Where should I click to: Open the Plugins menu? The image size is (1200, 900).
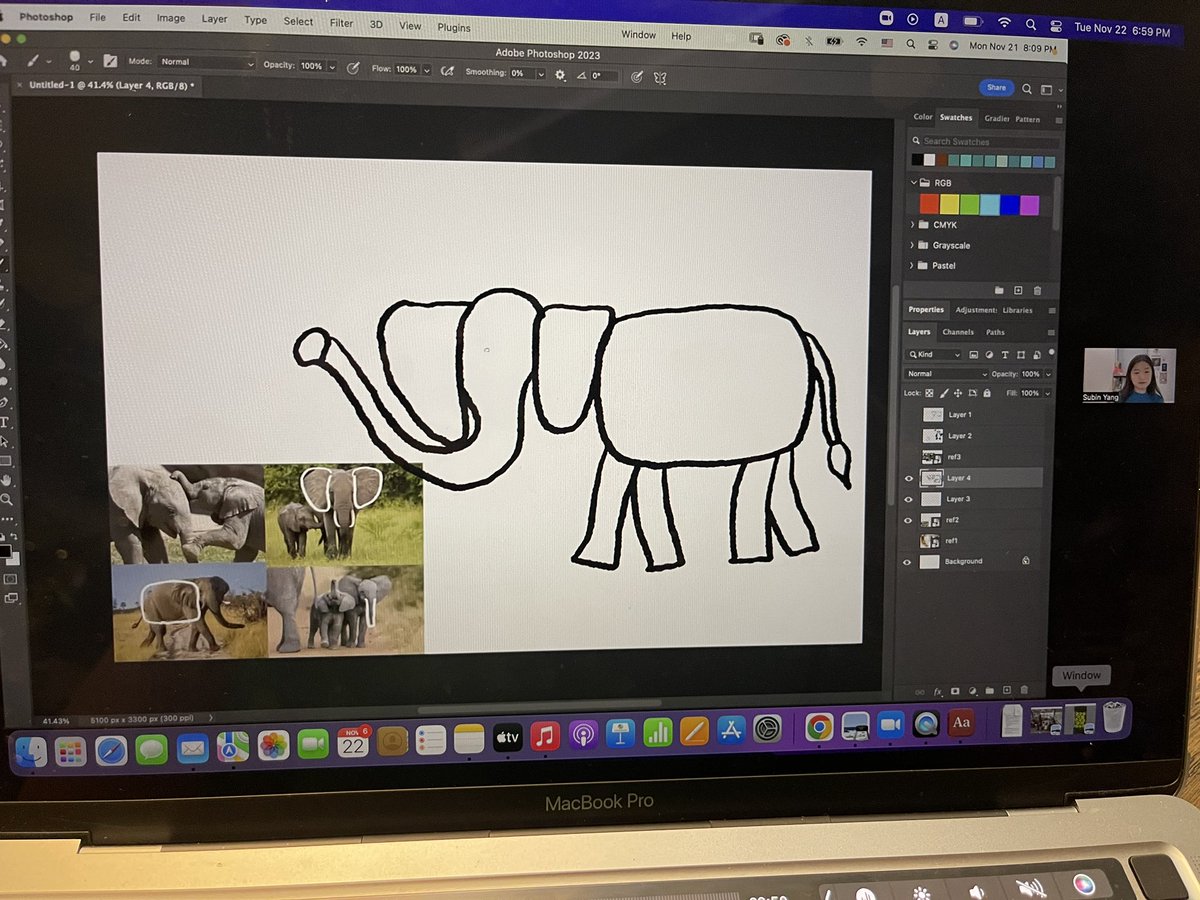coord(454,28)
